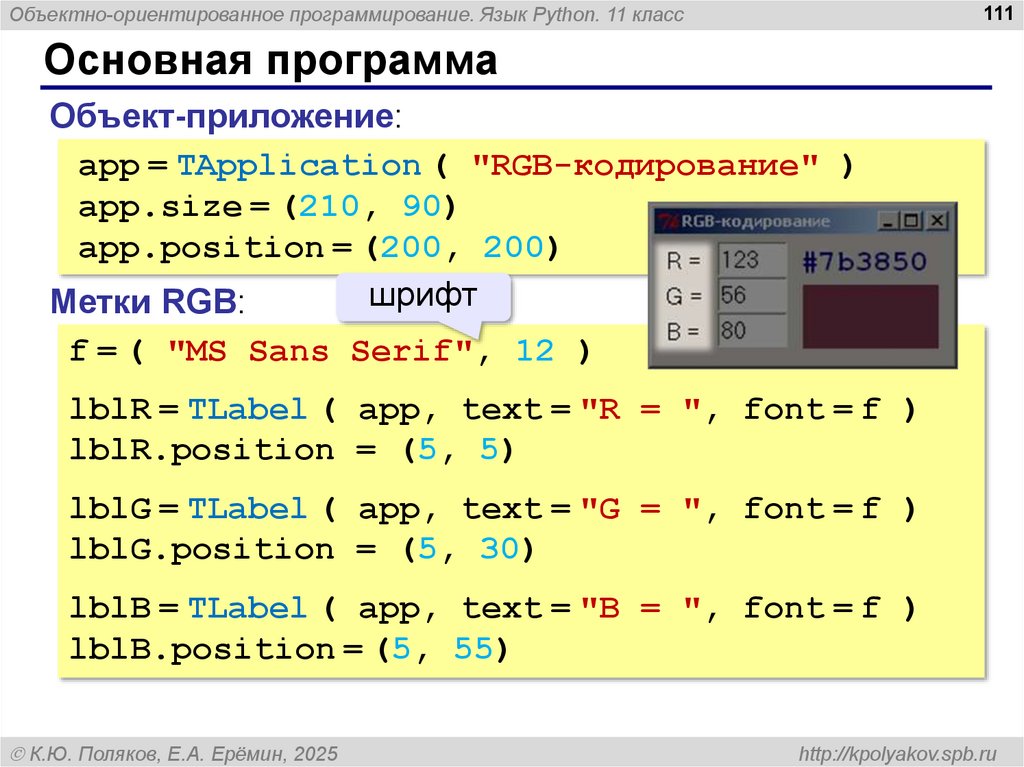Click the font size value 12 in code
This screenshot has height=767, width=1024.
[x=535, y=351]
